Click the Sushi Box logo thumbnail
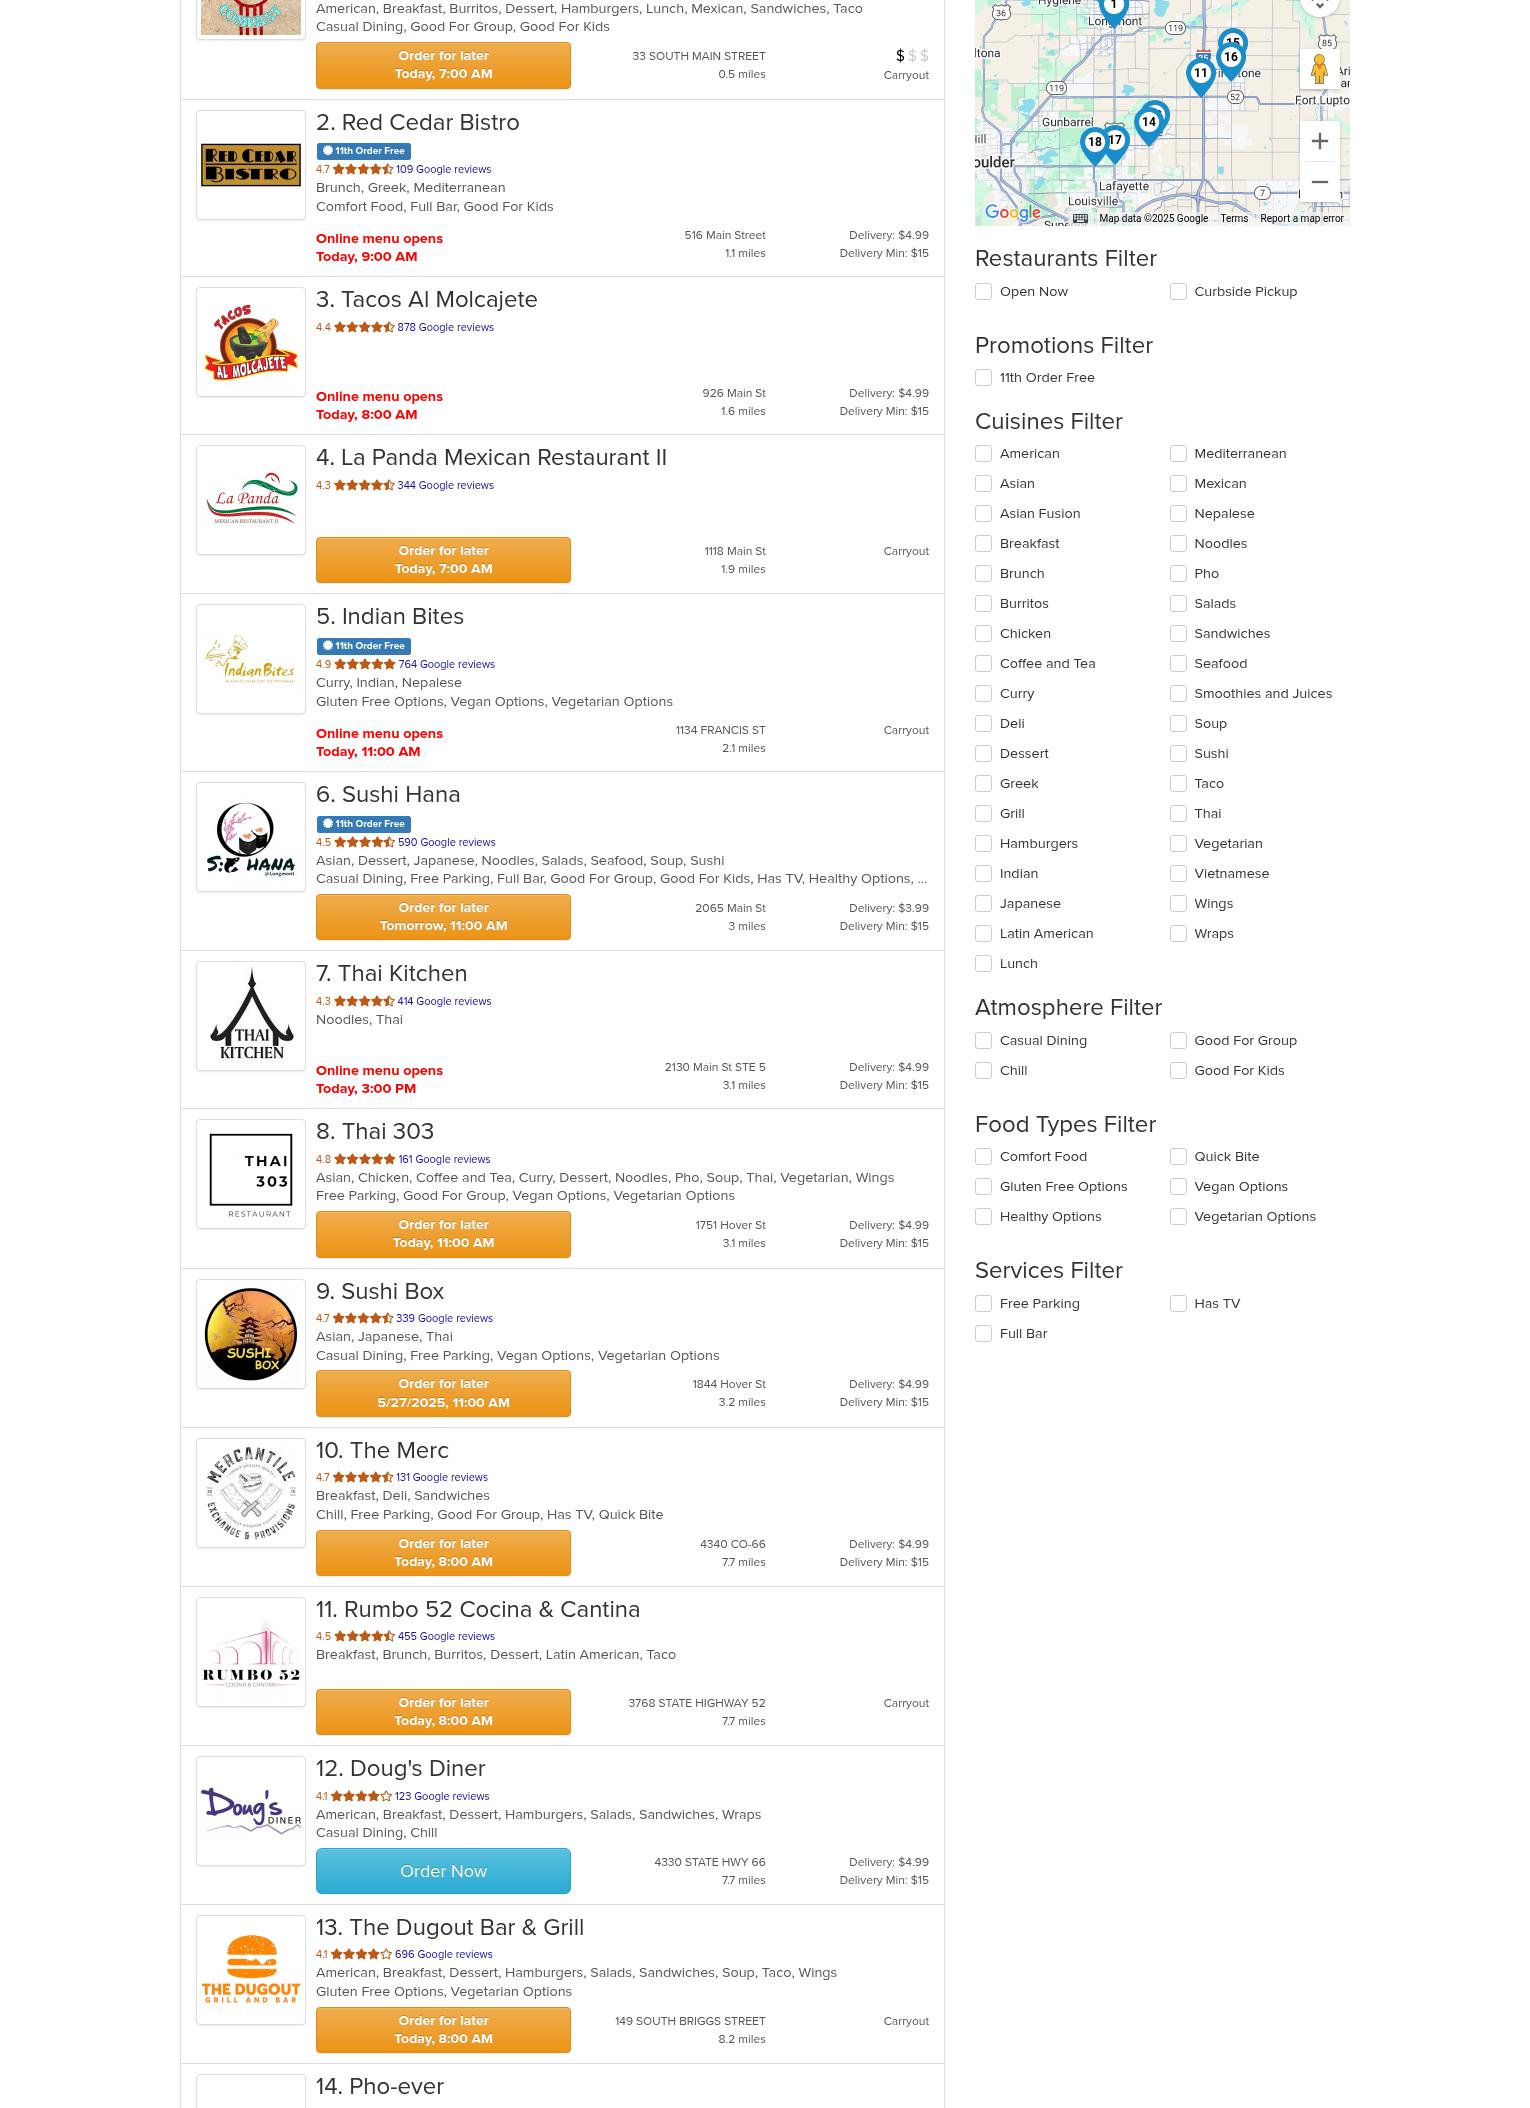1530x2108 pixels. coord(251,1334)
